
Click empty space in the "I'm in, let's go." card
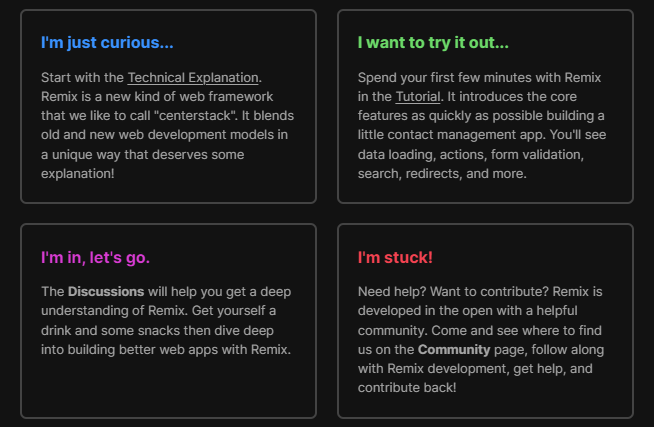168,388
